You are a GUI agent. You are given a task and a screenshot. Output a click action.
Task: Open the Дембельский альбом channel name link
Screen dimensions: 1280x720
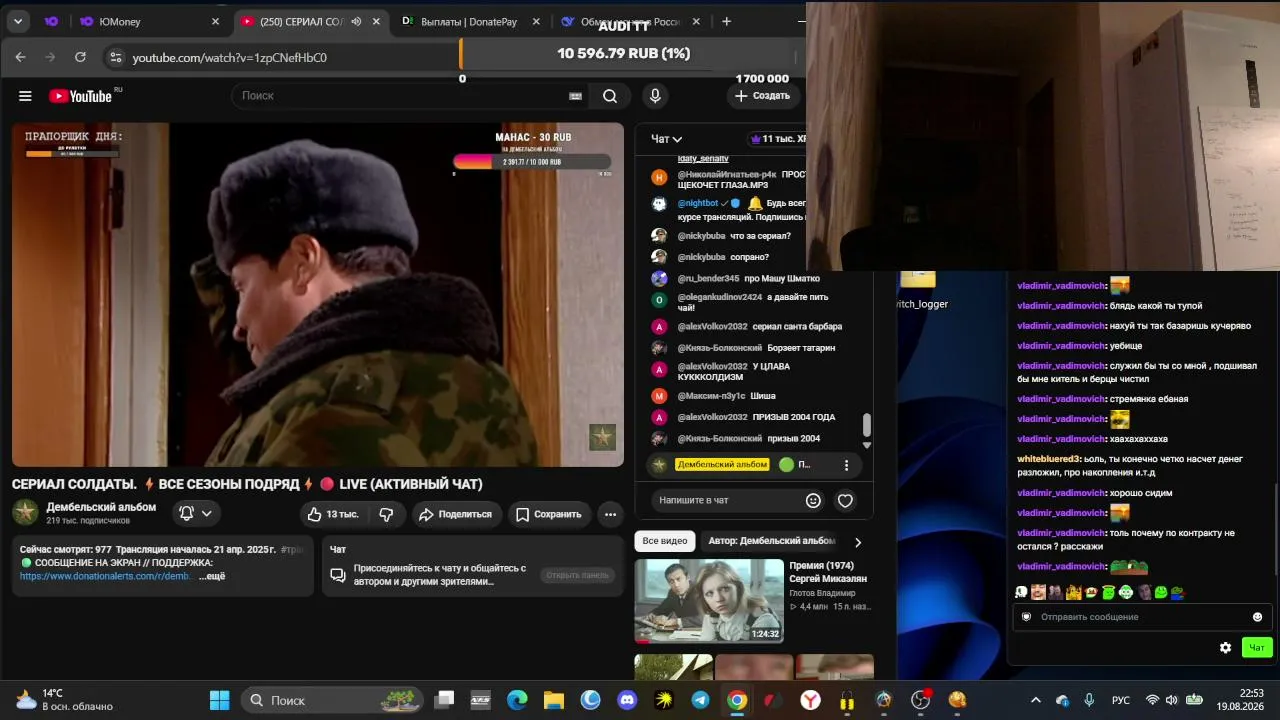pos(101,507)
